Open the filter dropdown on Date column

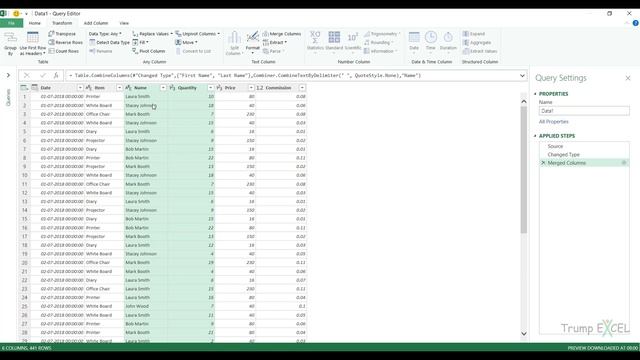click(80, 87)
